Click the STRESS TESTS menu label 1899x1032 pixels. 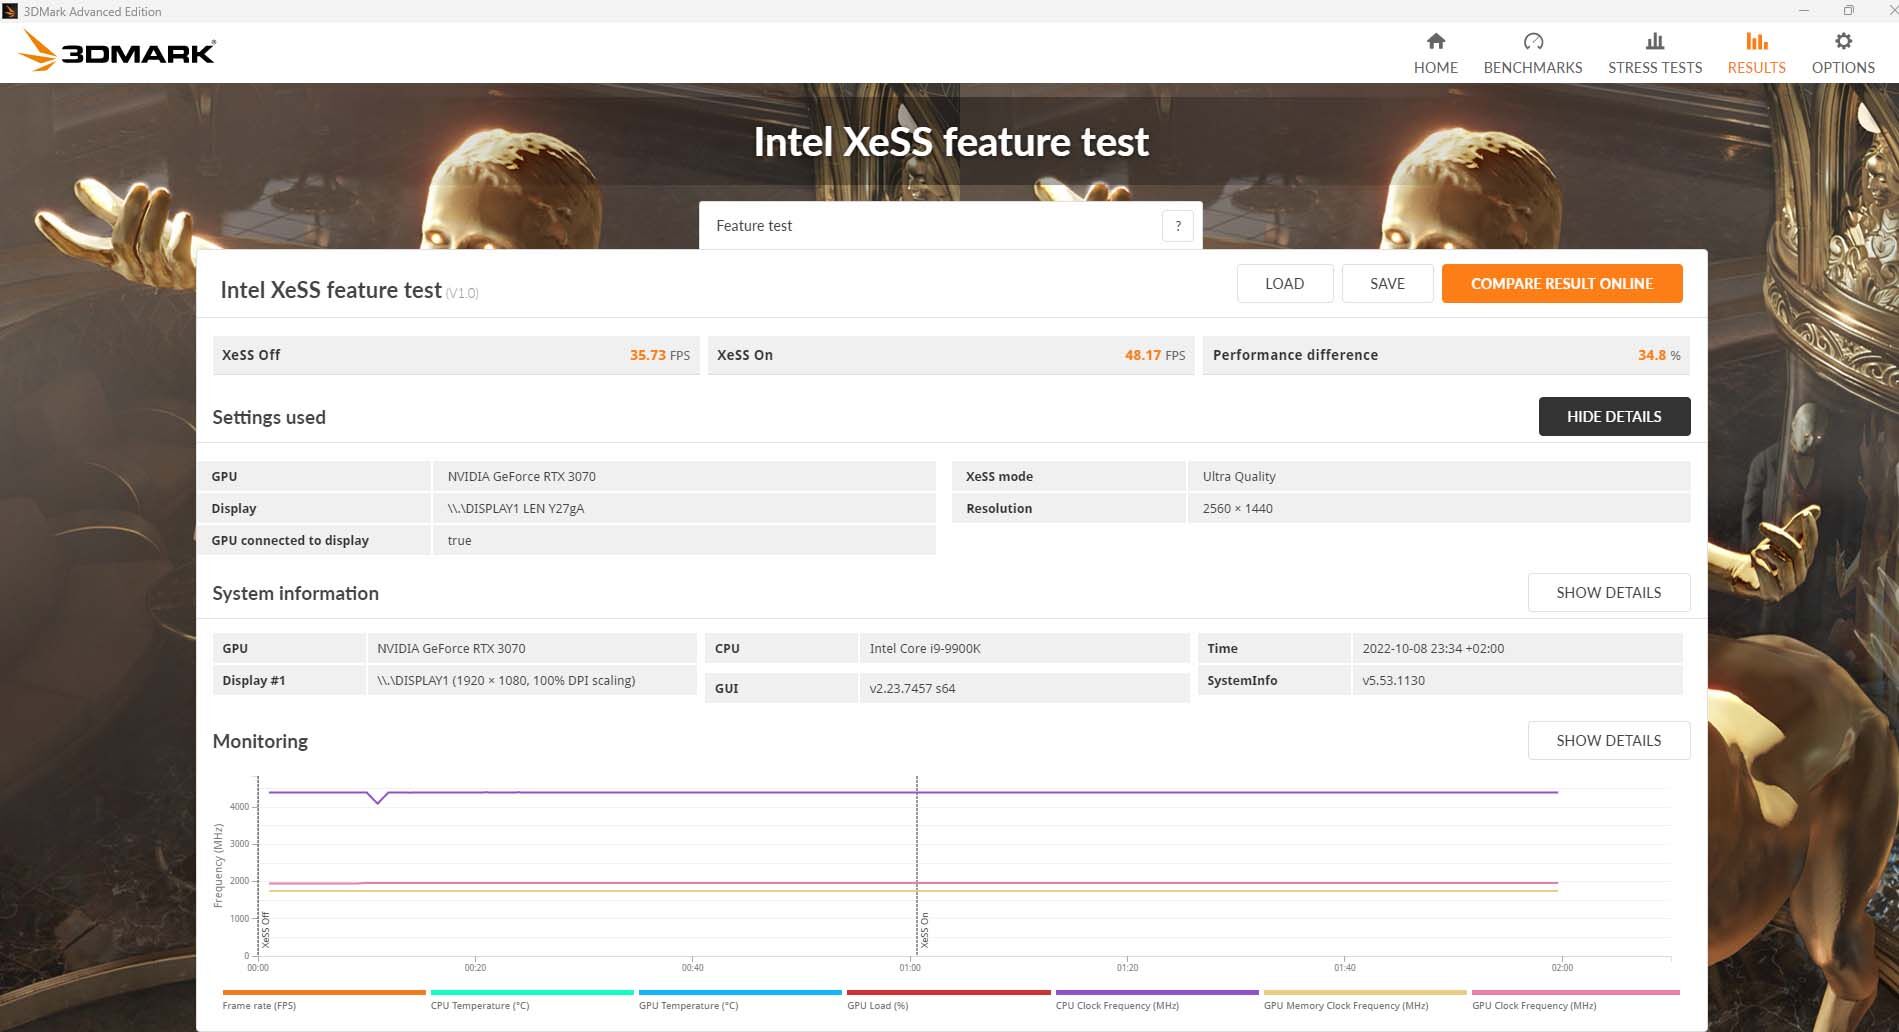pos(1655,67)
